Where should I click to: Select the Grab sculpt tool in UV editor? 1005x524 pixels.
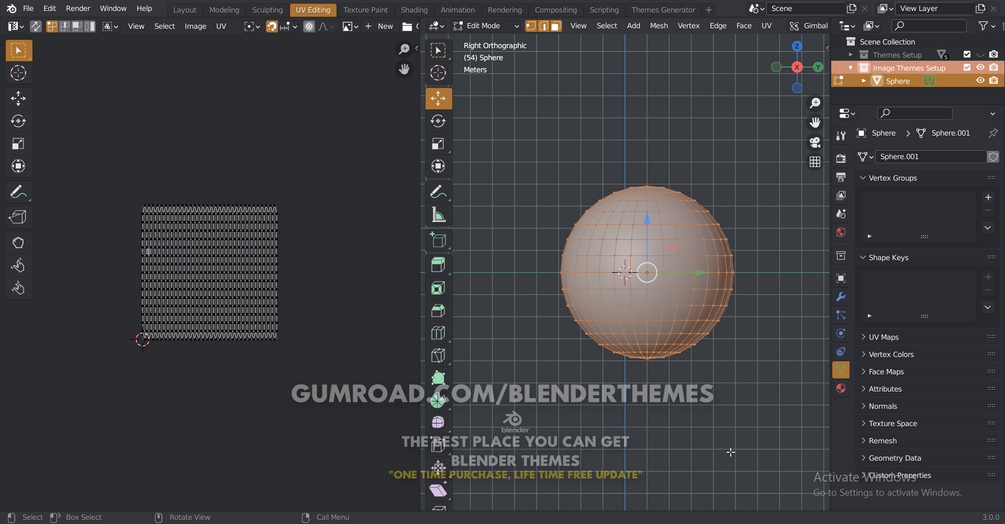[18, 243]
